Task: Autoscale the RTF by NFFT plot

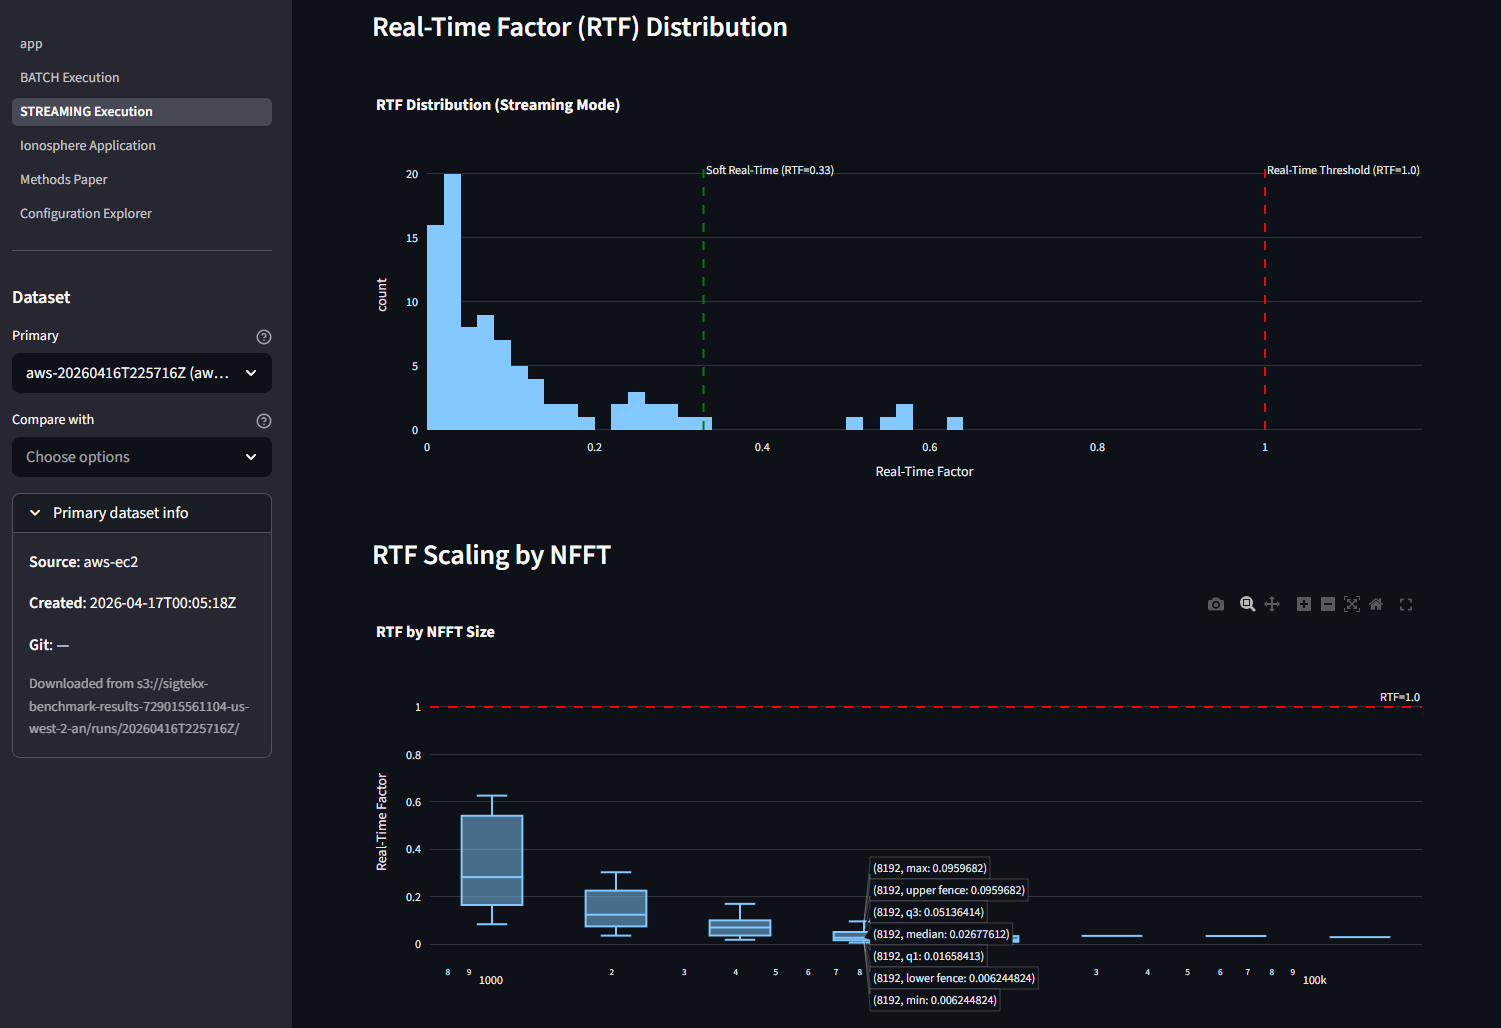Action: coord(1351,604)
